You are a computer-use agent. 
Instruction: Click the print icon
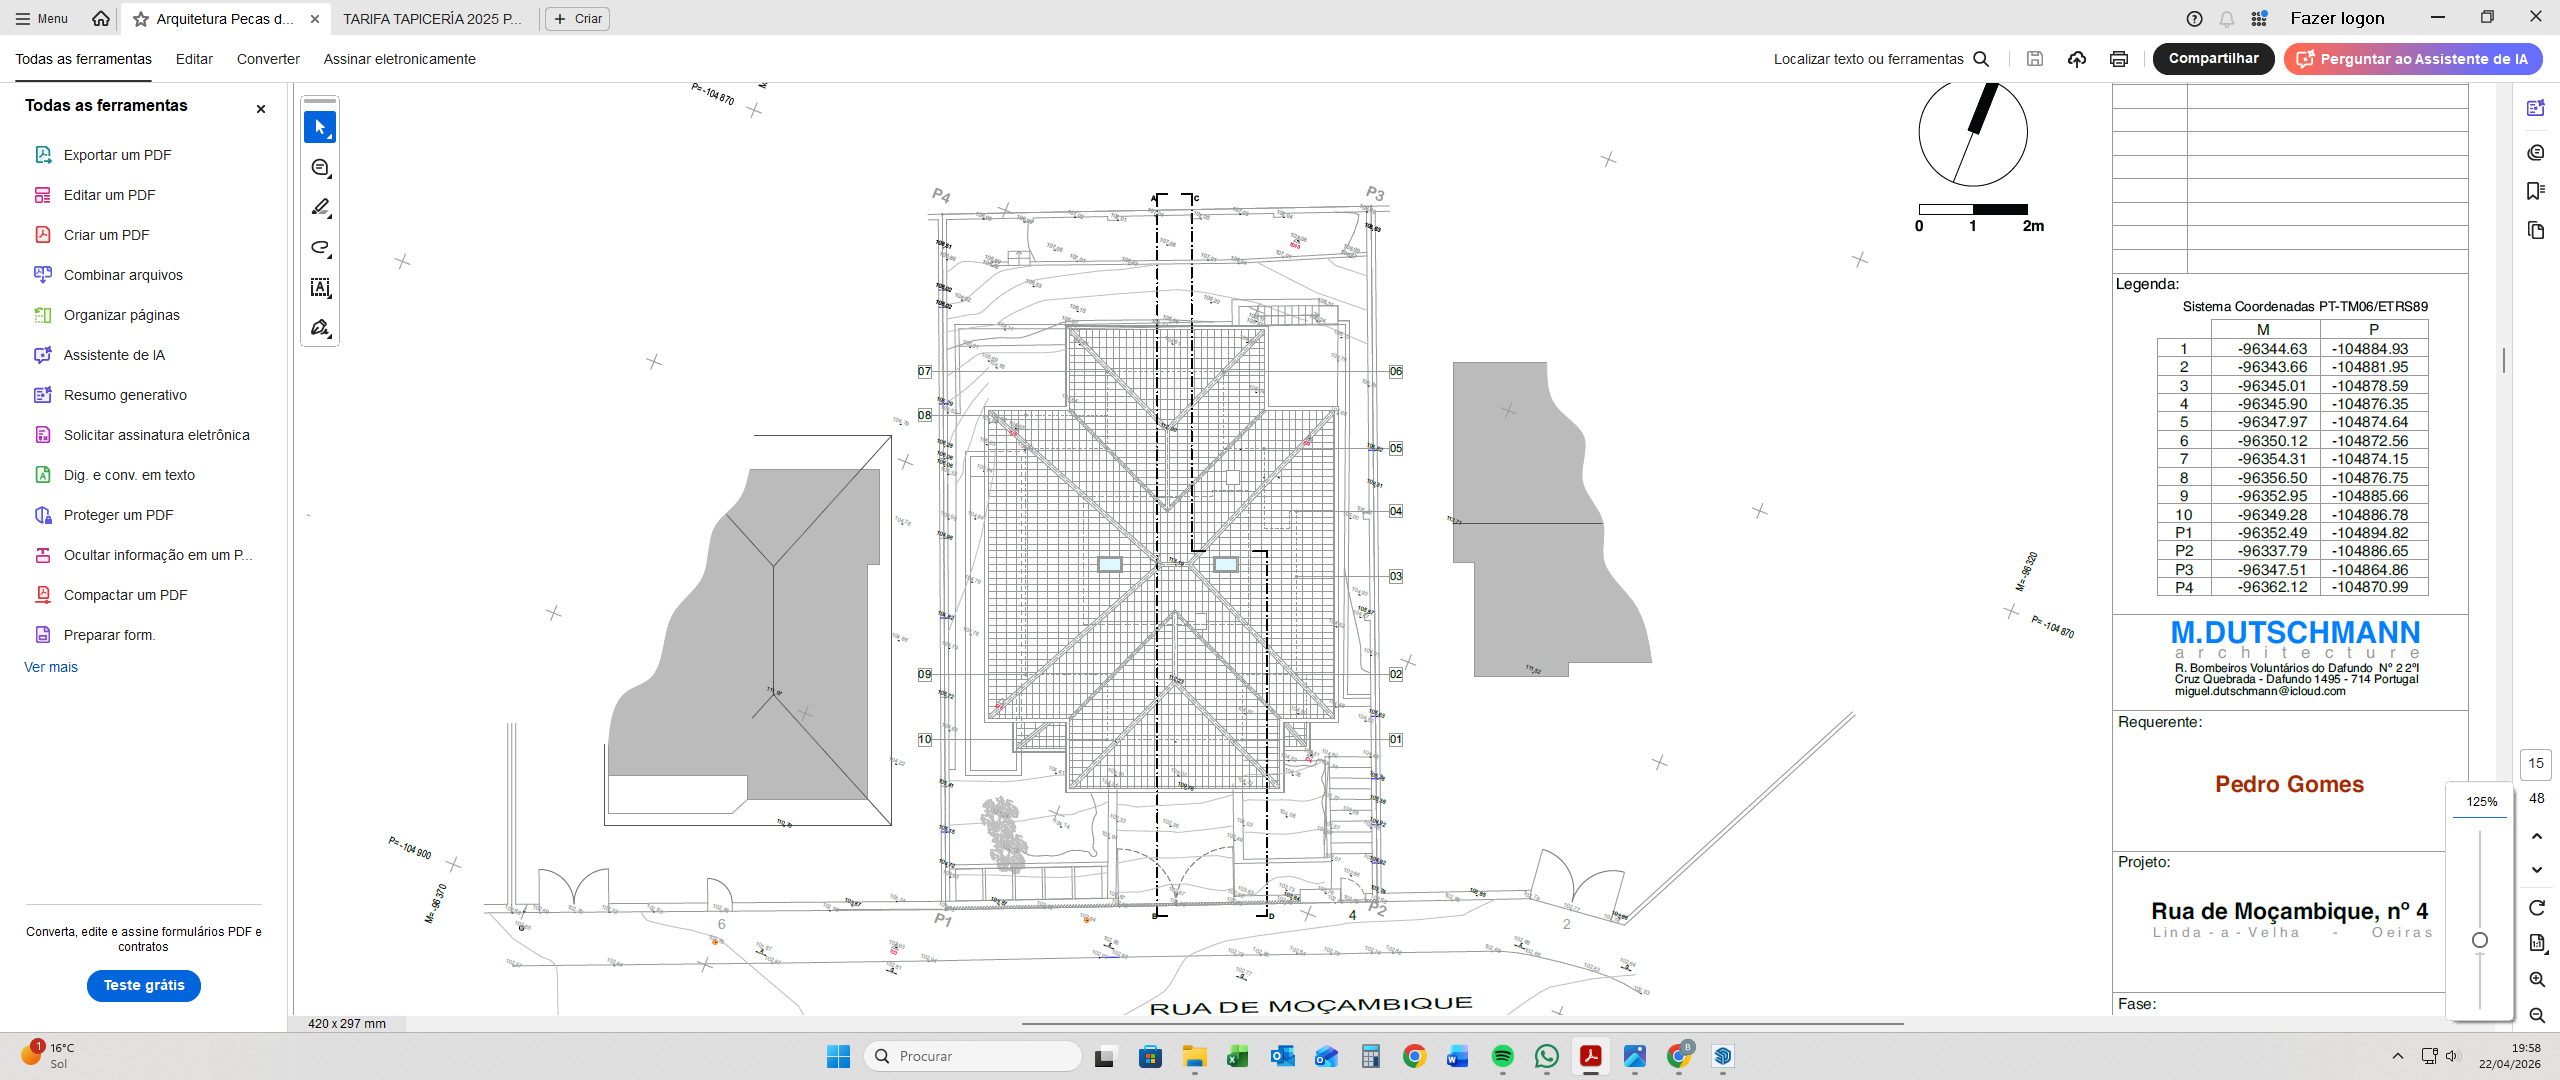[x=2118, y=59]
